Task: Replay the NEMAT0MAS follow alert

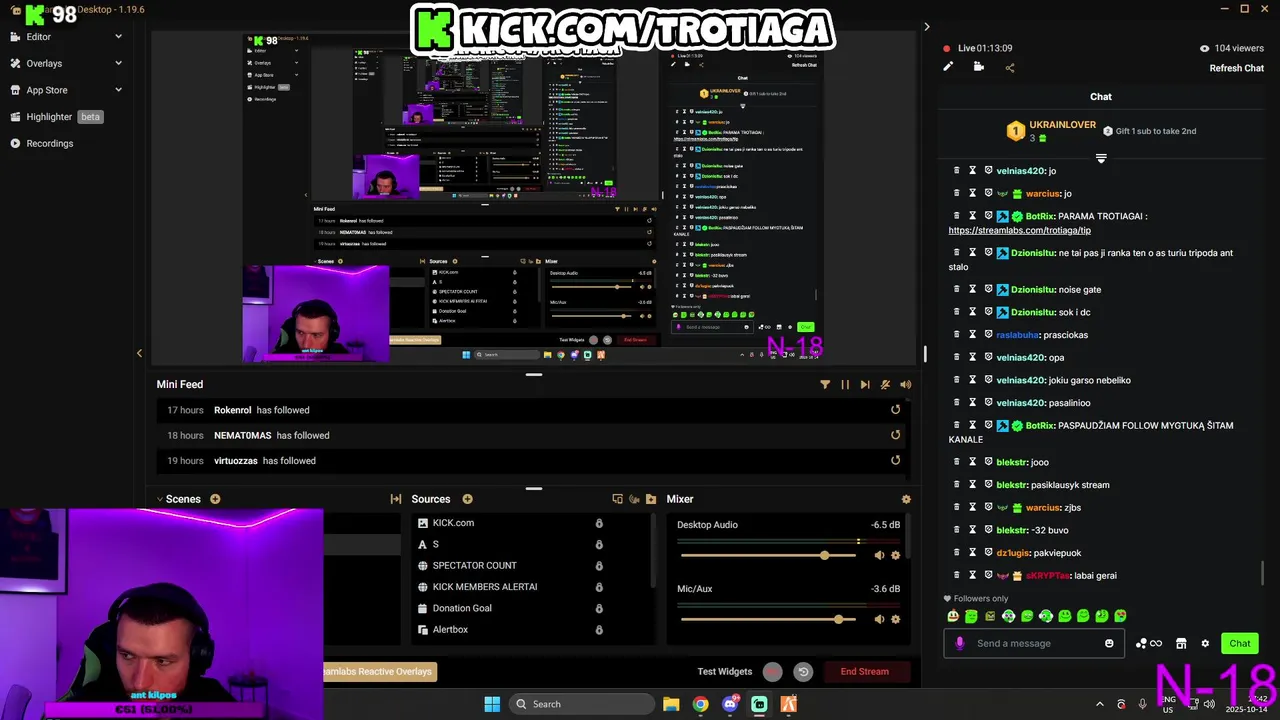Action: pyautogui.click(x=895, y=435)
